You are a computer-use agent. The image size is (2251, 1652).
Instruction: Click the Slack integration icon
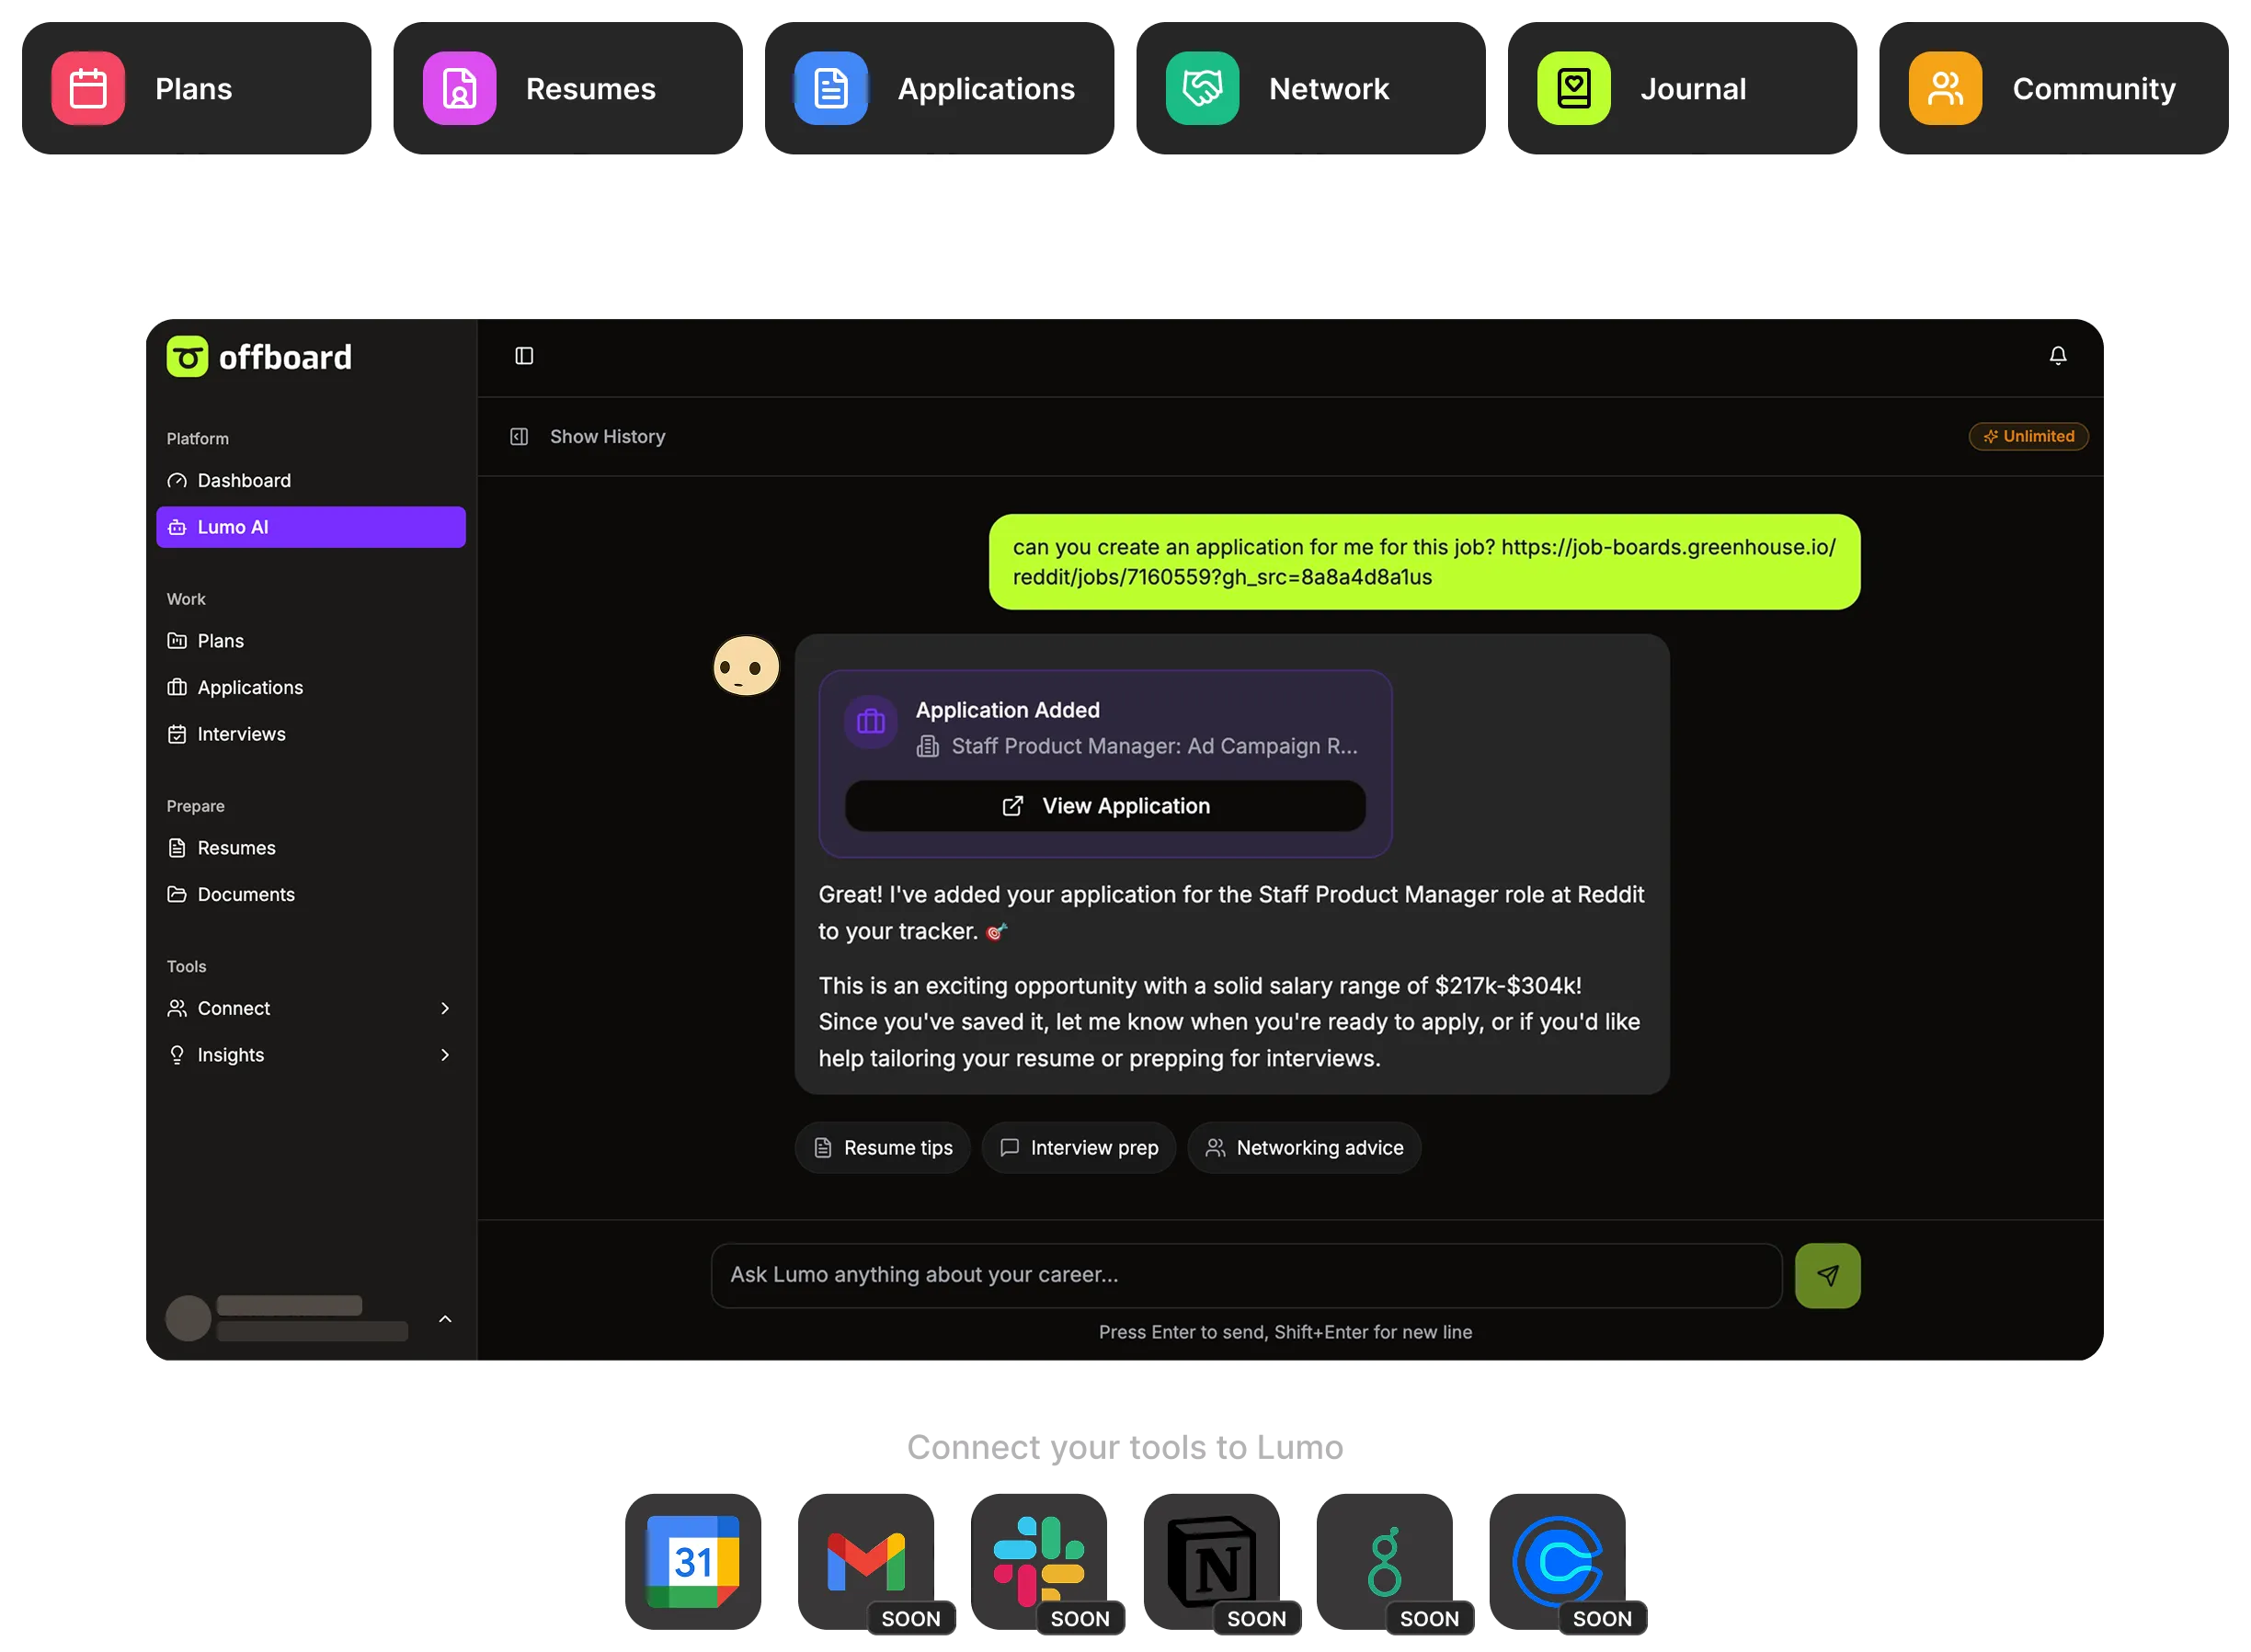click(x=1038, y=1561)
